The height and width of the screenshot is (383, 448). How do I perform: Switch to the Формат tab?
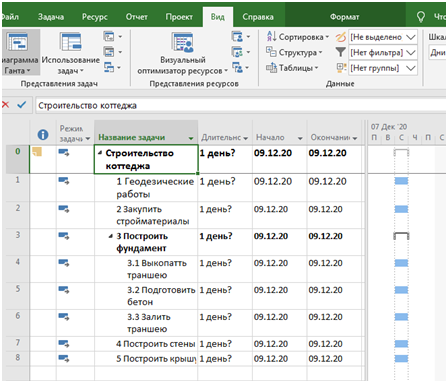pos(344,17)
